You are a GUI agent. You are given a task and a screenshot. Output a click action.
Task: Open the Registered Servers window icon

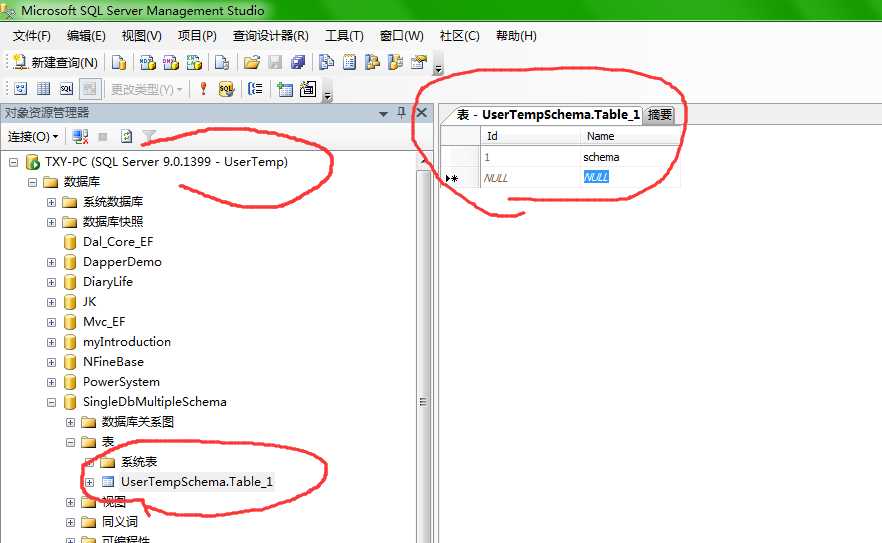[x=326, y=62]
